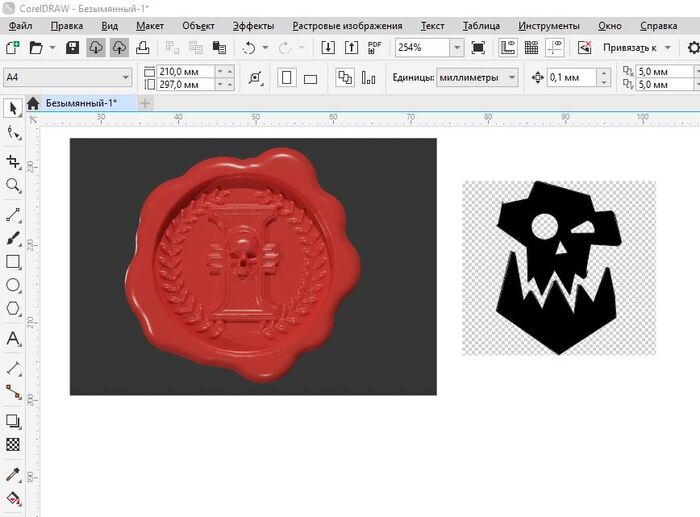The image size is (700, 517).
Task: Open the Растровые изображения menu
Action: [x=346, y=26]
